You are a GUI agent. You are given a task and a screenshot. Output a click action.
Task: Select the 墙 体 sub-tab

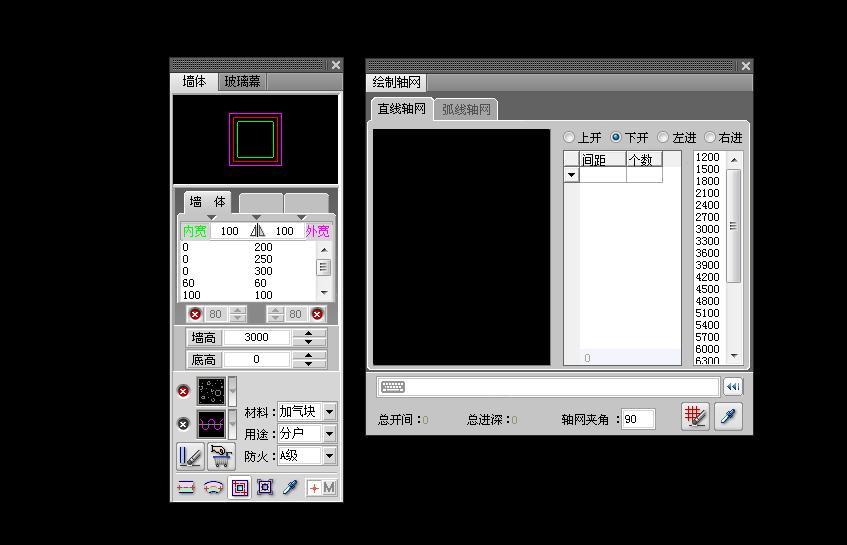click(207, 202)
